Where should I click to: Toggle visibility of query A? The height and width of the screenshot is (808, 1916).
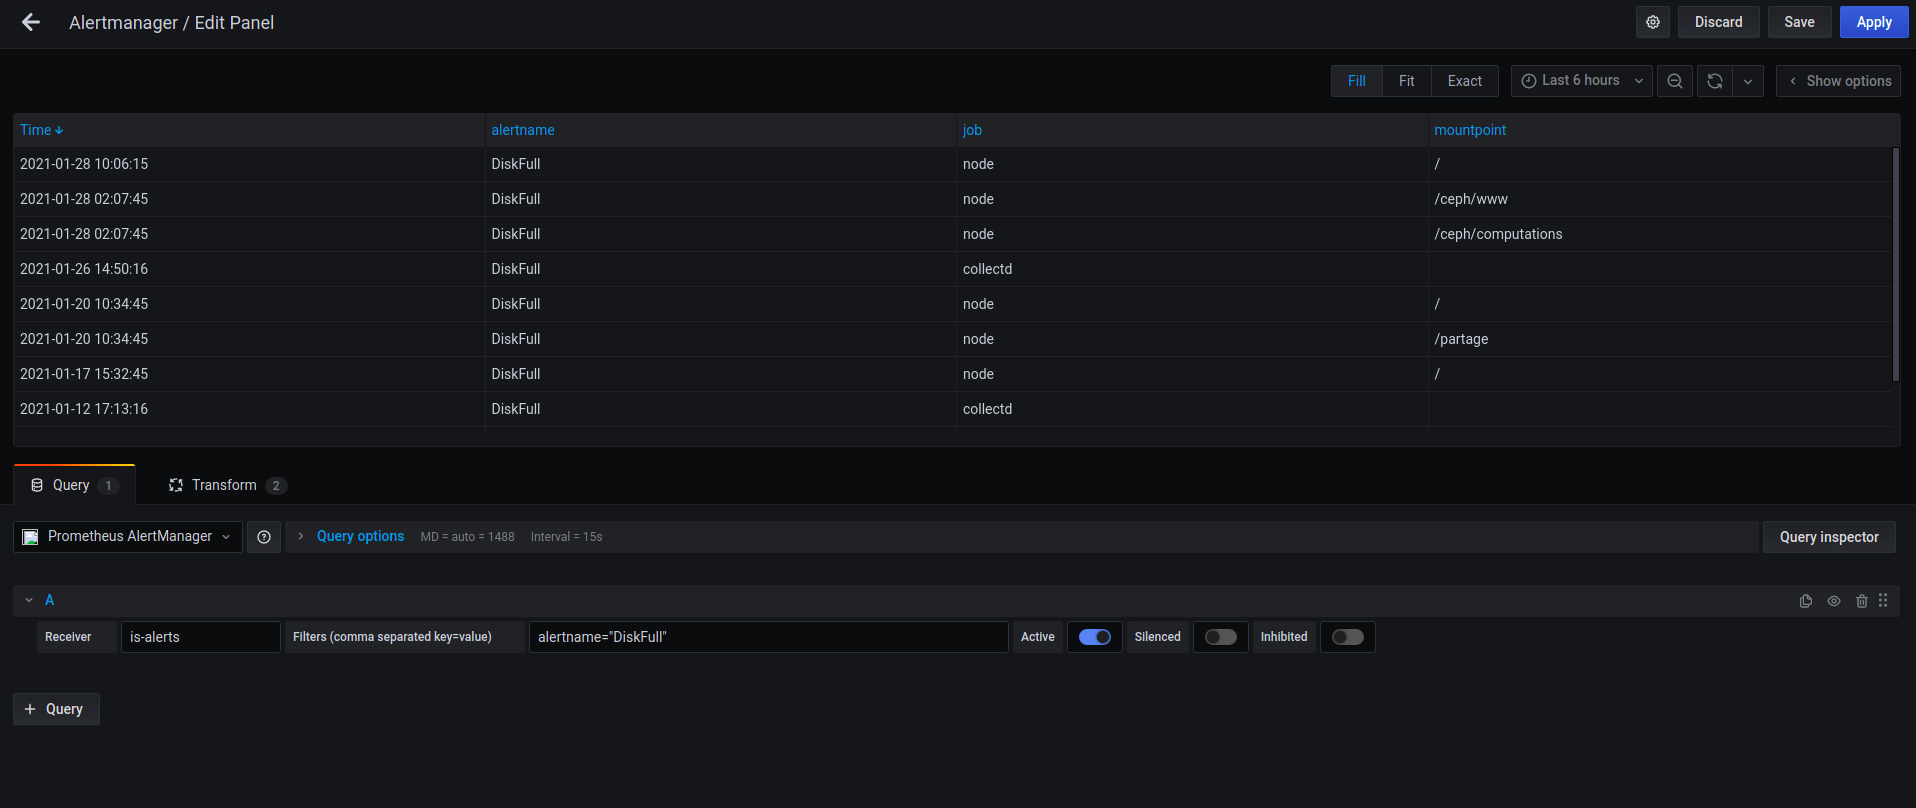[1834, 601]
